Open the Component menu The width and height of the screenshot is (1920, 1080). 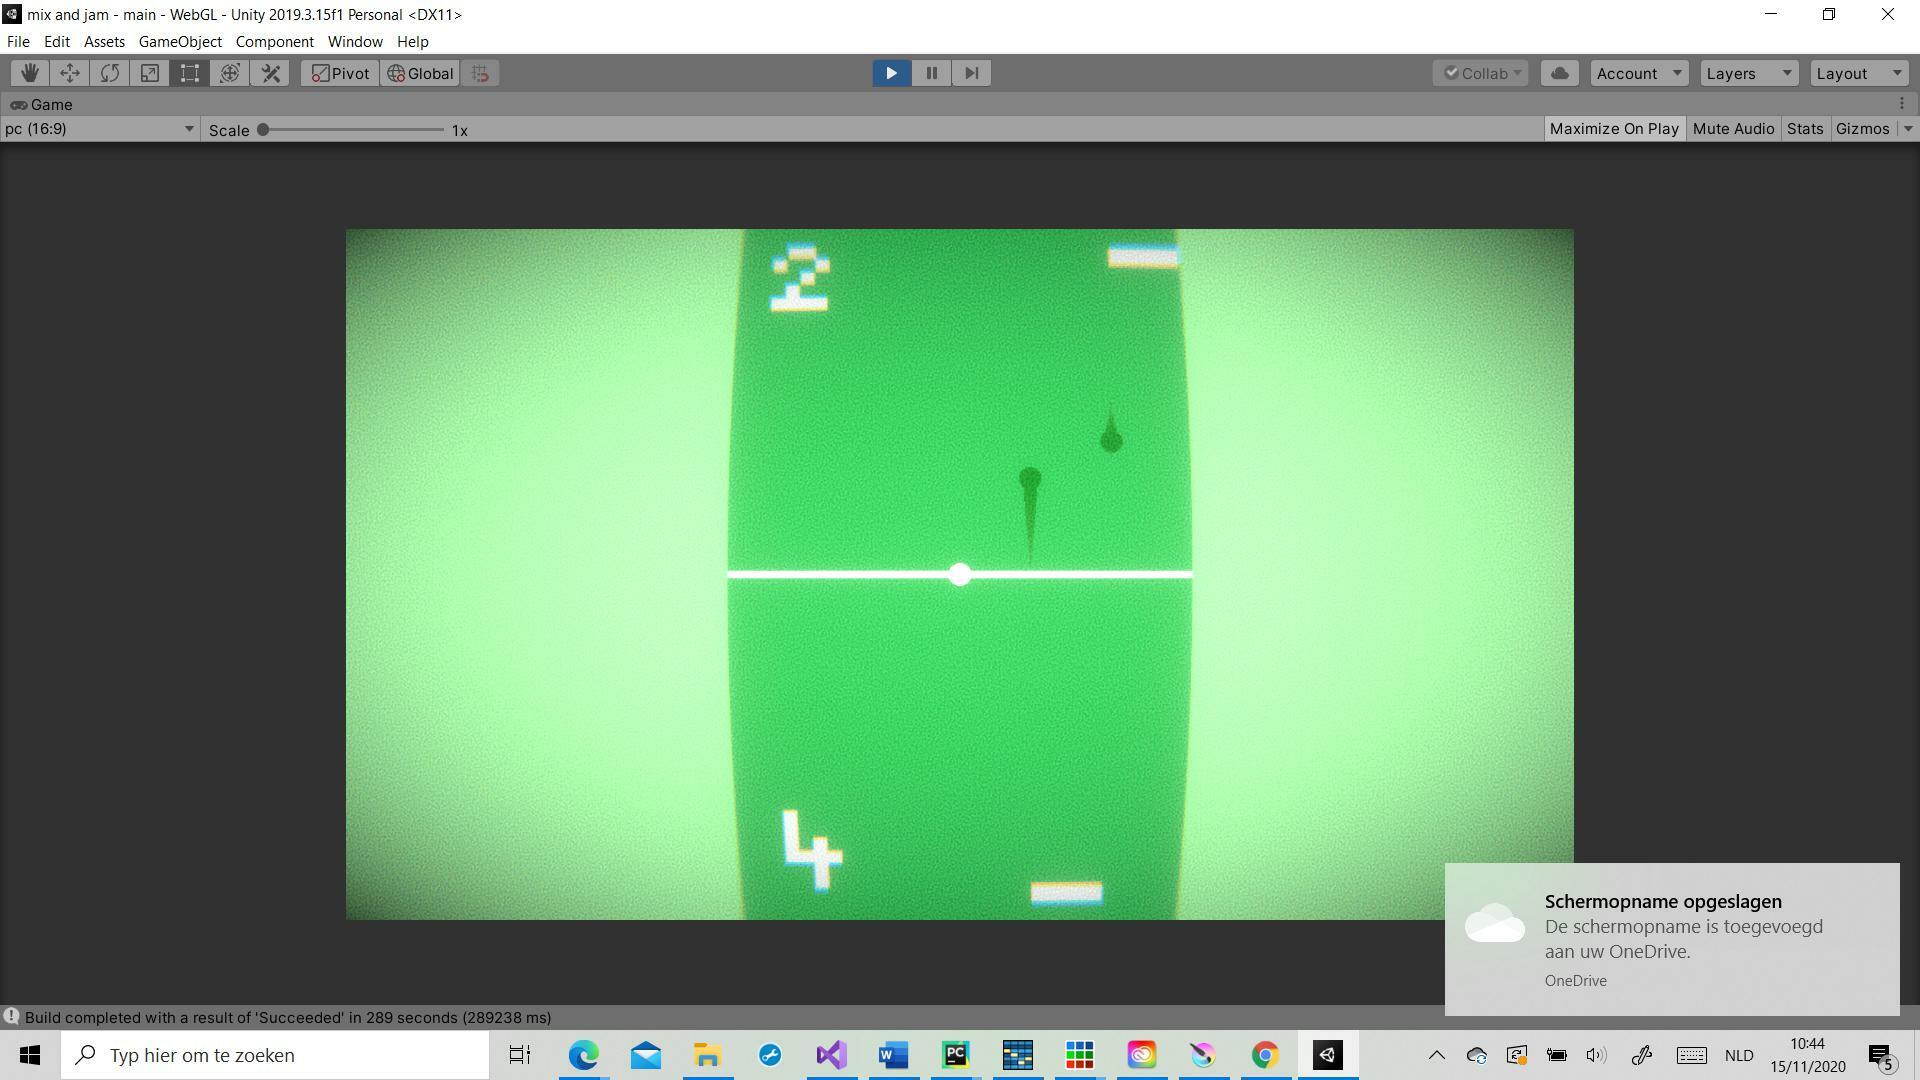pos(274,42)
